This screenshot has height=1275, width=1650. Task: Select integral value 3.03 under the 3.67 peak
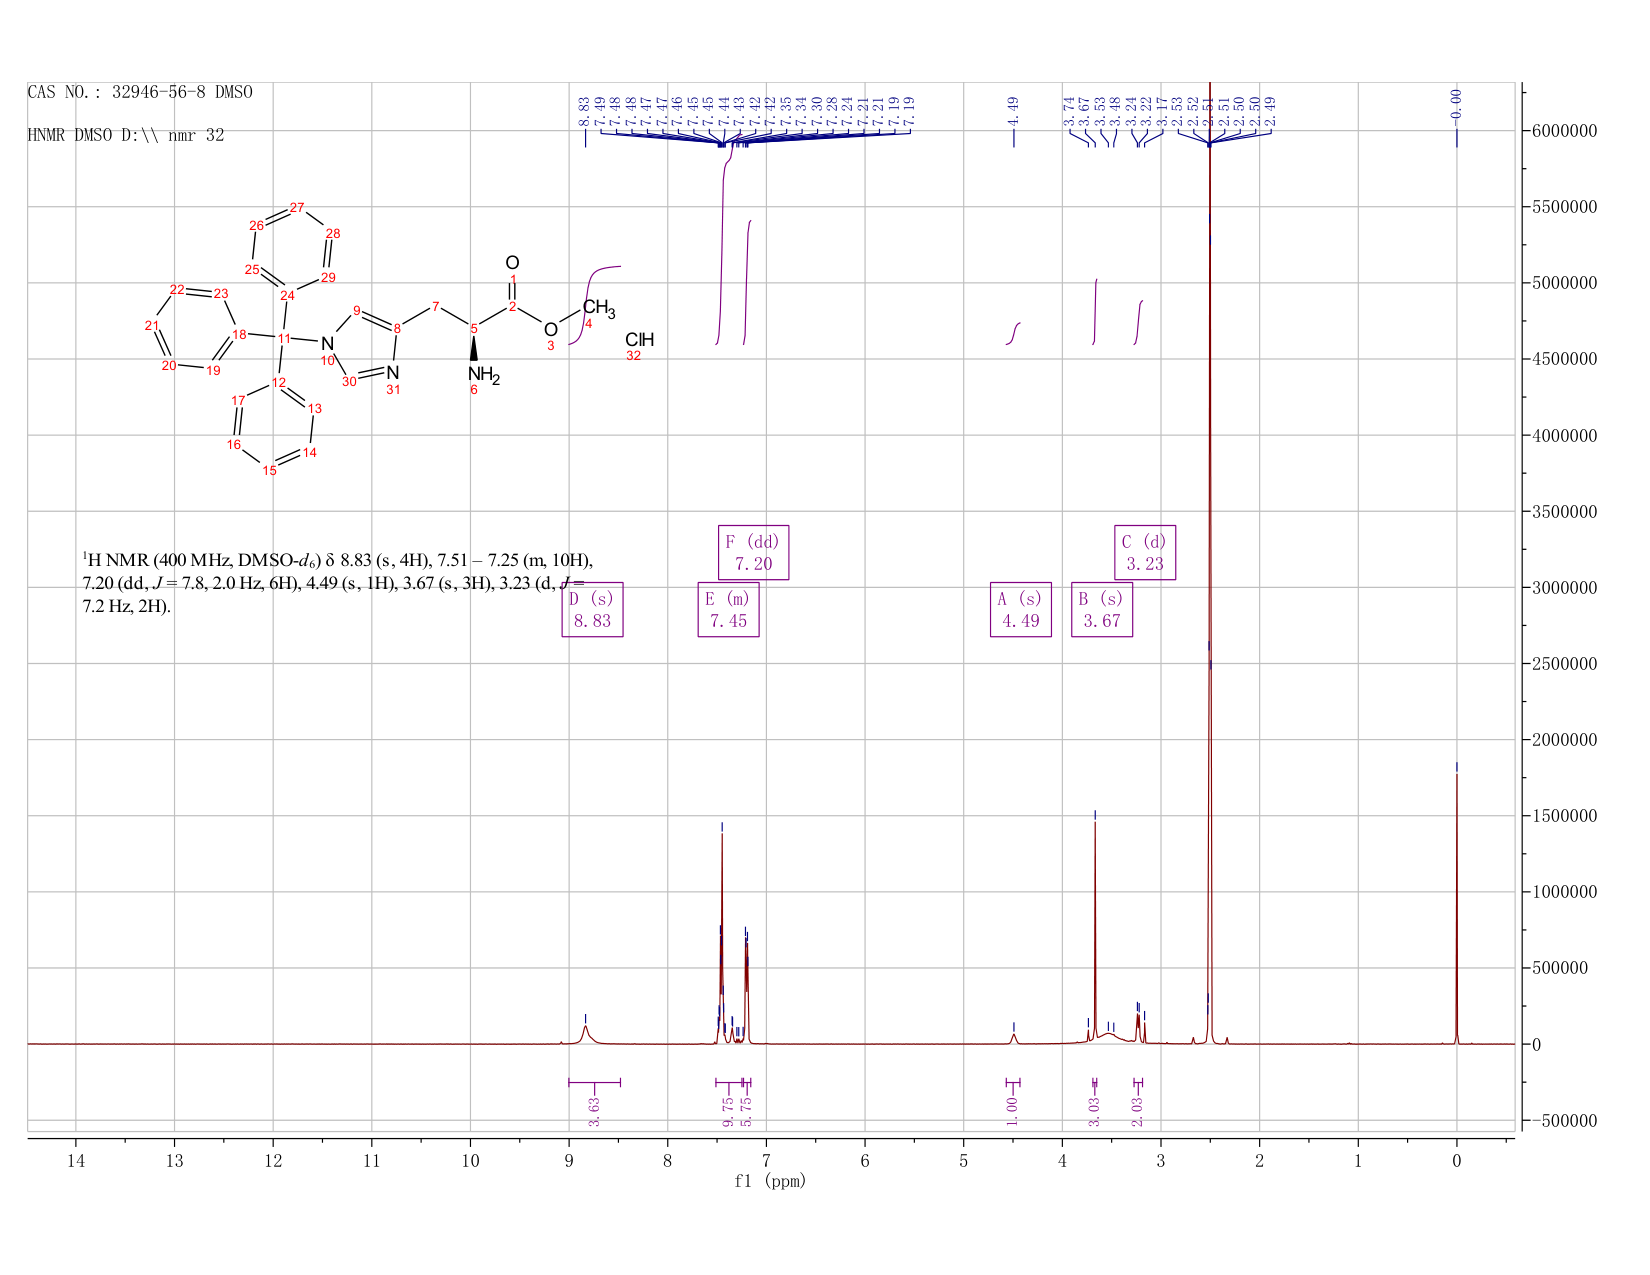pyautogui.click(x=1094, y=1111)
